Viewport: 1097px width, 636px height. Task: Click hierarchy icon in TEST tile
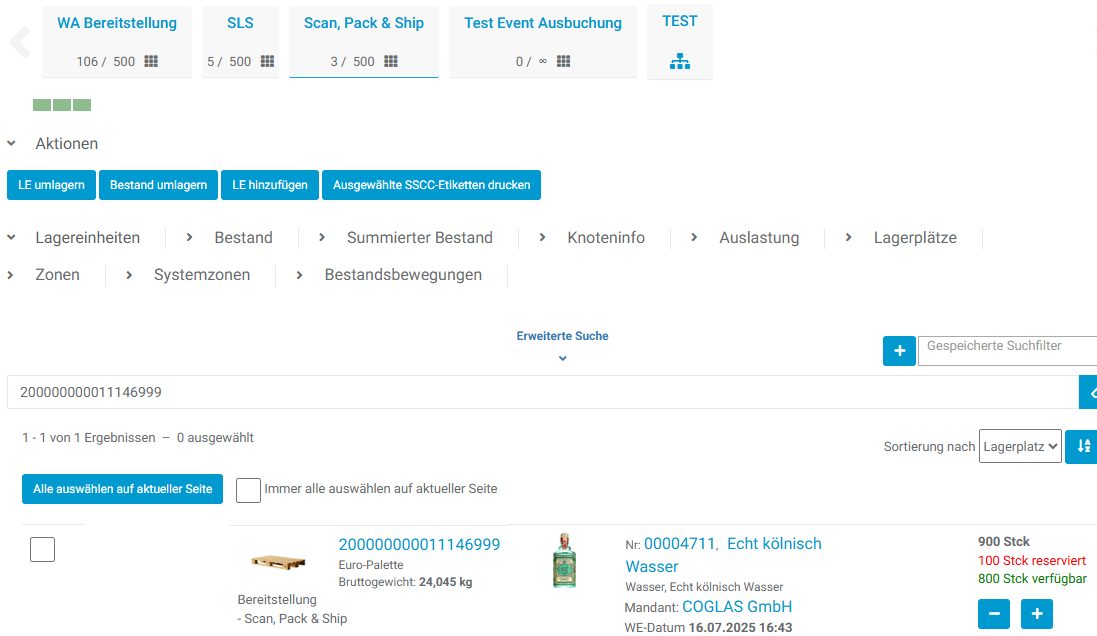click(x=680, y=62)
